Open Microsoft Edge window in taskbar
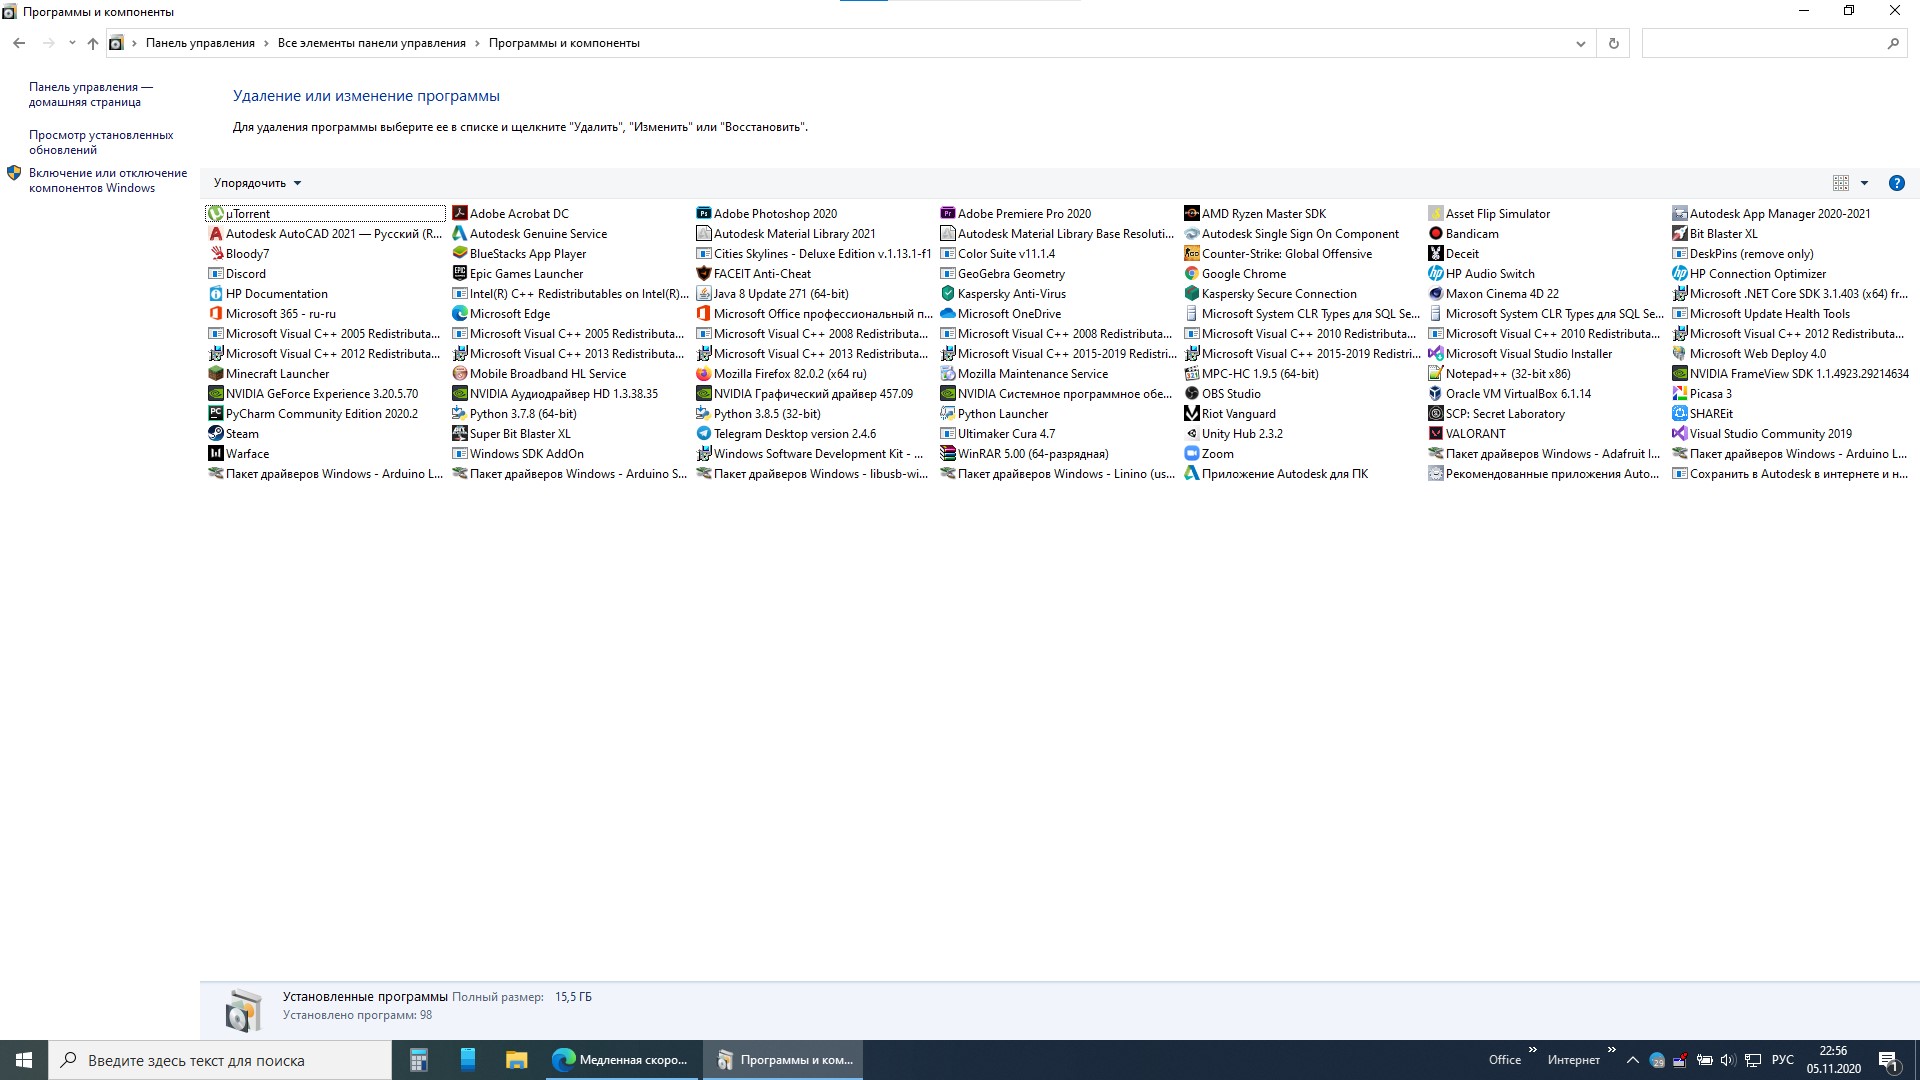Image resolution: width=1920 pixels, height=1080 pixels. click(621, 1060)
